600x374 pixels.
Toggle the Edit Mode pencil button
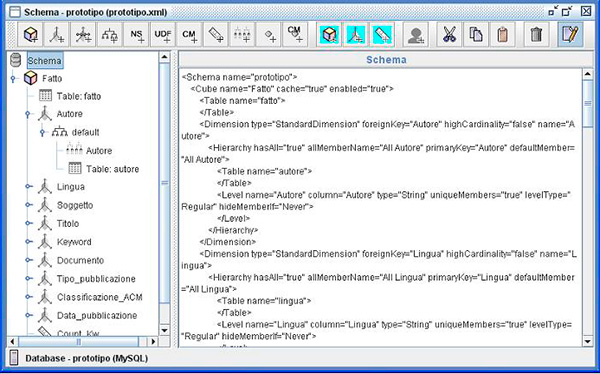[x=570, y=35]
